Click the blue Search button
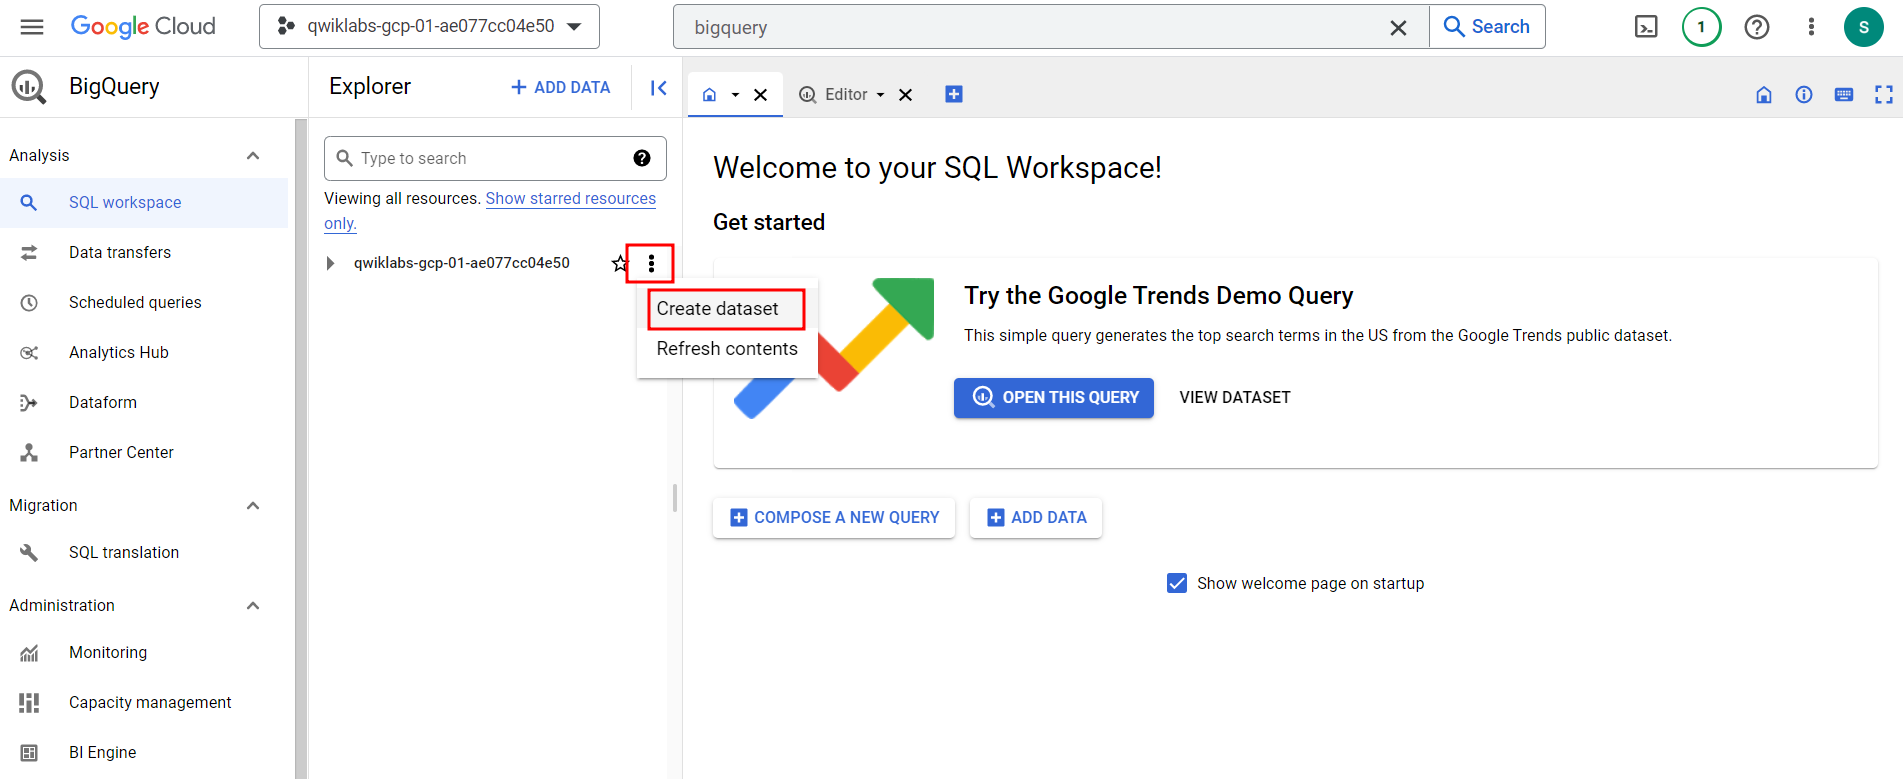The image size is (1903, 779). pos(1487,27)
